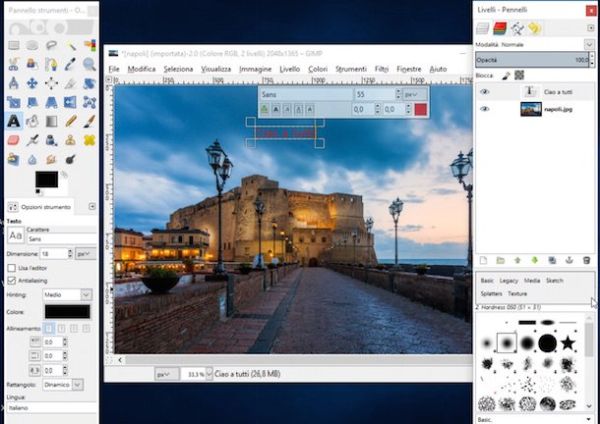Disable the Antialiasing checkbox
The image size is (600, 424).
(12, 280)
